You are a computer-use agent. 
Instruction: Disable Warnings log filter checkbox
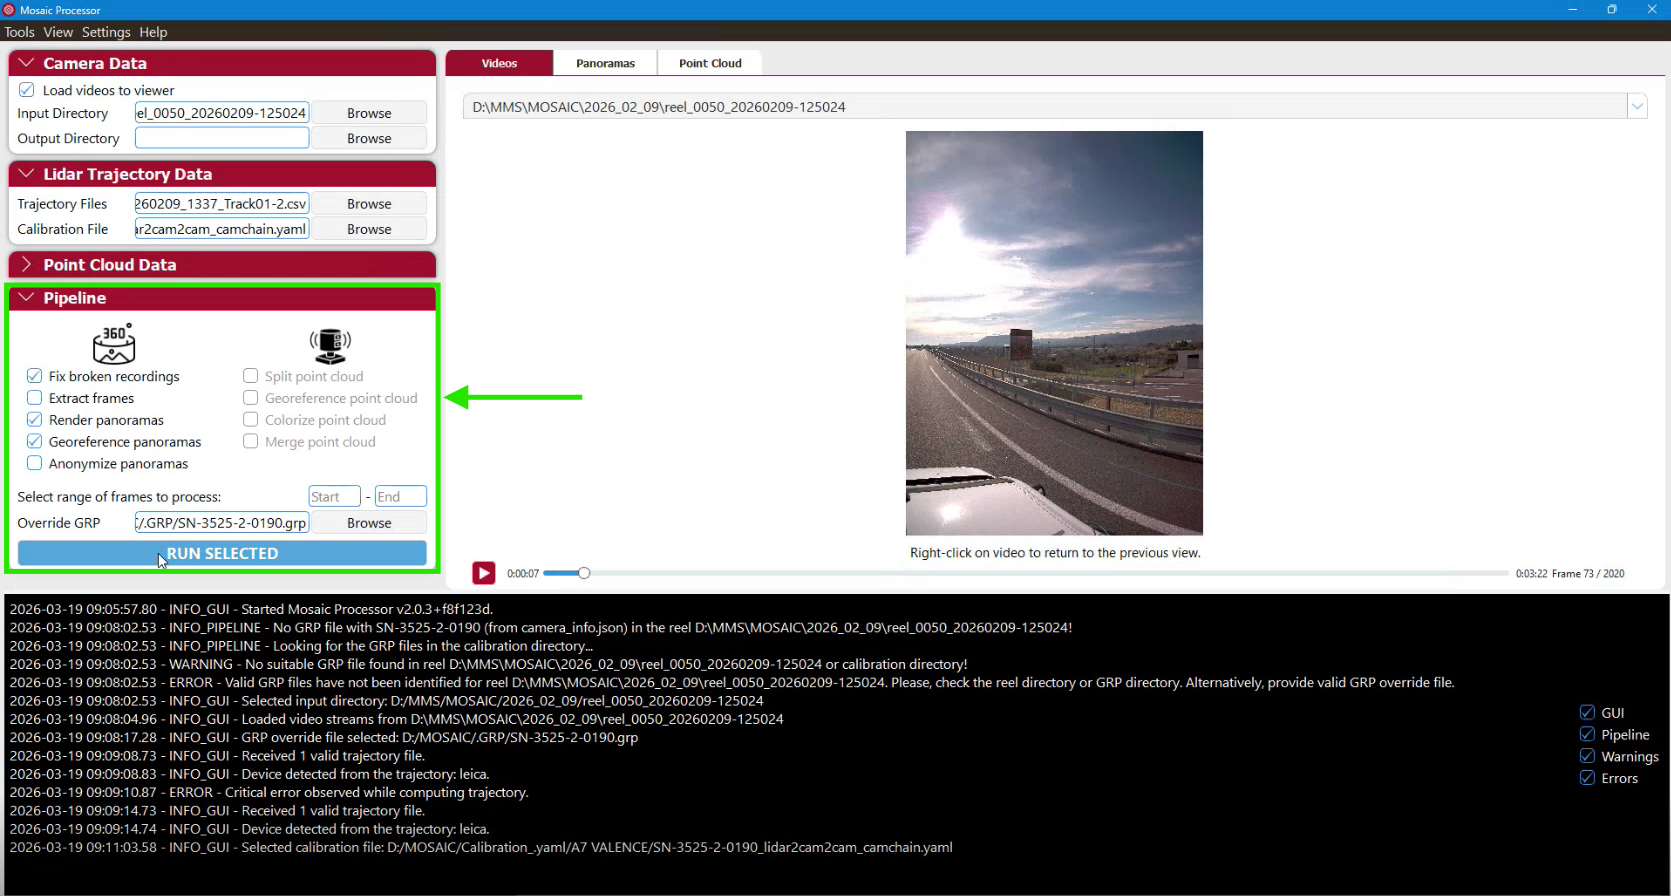click(1587, 757)
